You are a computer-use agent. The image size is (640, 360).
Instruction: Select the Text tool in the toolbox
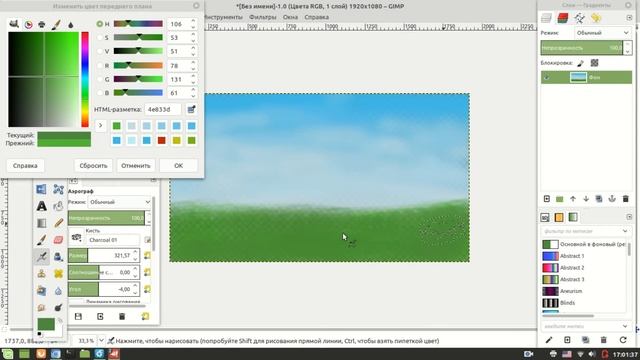pos(41,206)
